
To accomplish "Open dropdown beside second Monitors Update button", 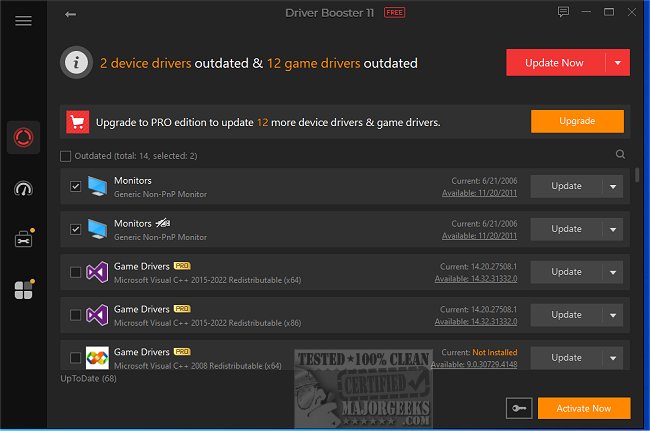I will 613,229.
